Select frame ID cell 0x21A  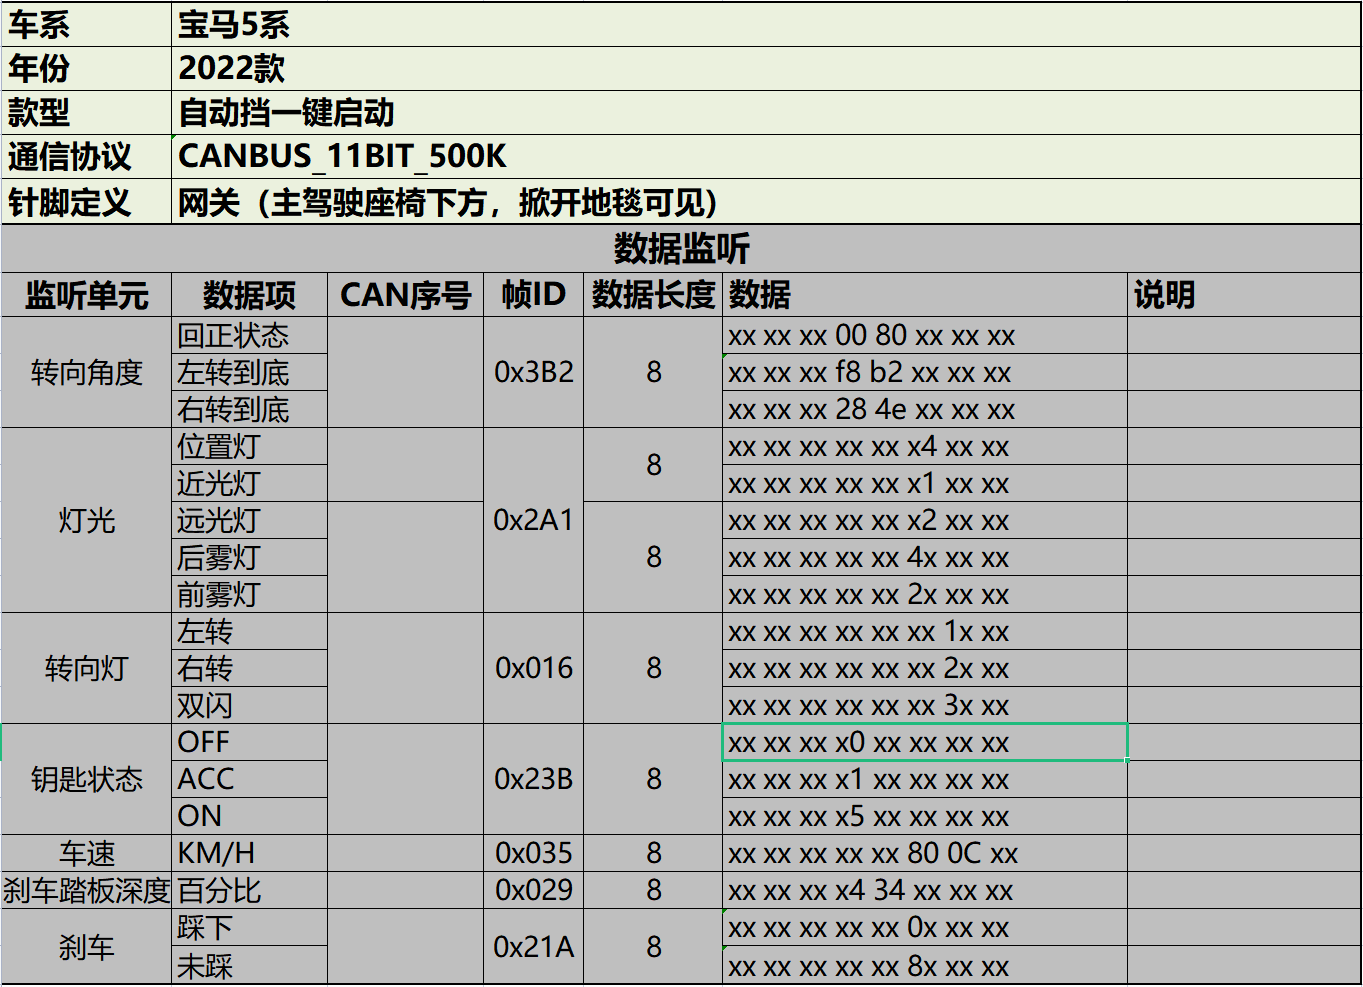point(533,946)
